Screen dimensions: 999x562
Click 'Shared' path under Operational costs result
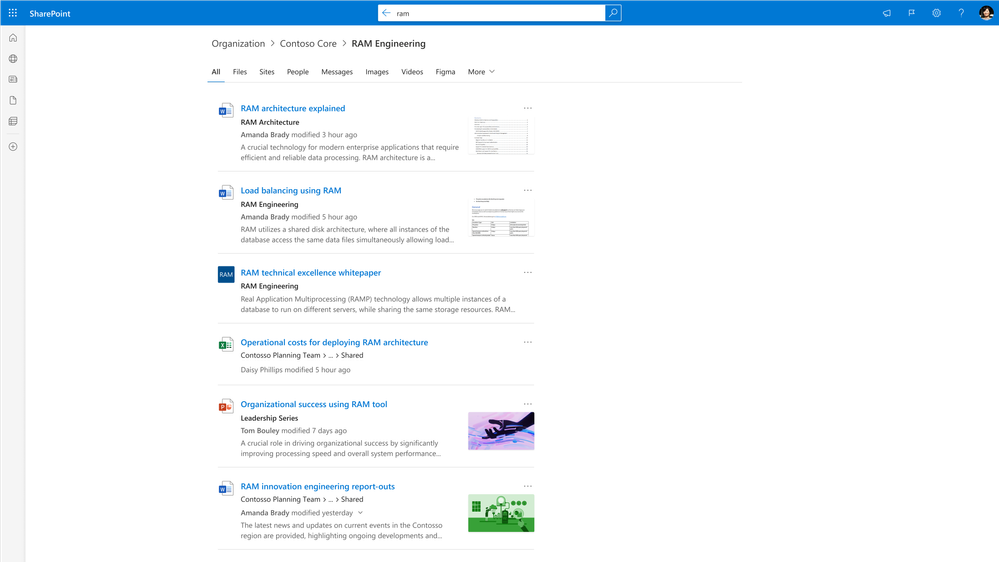pyautogui.click(x=352, y=356)
